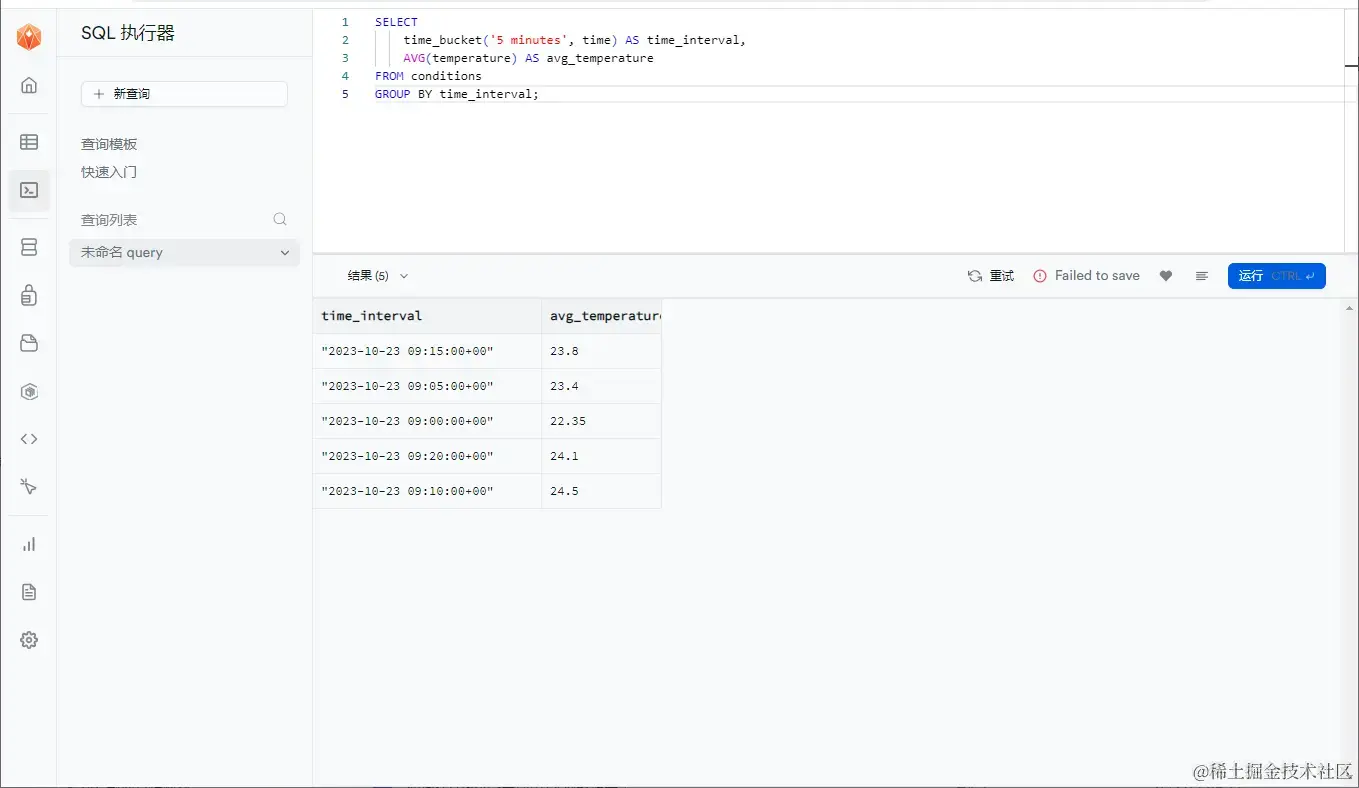Click the SELECT keyword on line 1
The height and width of the screenshot is (788, 1359).
coord(396,22)
